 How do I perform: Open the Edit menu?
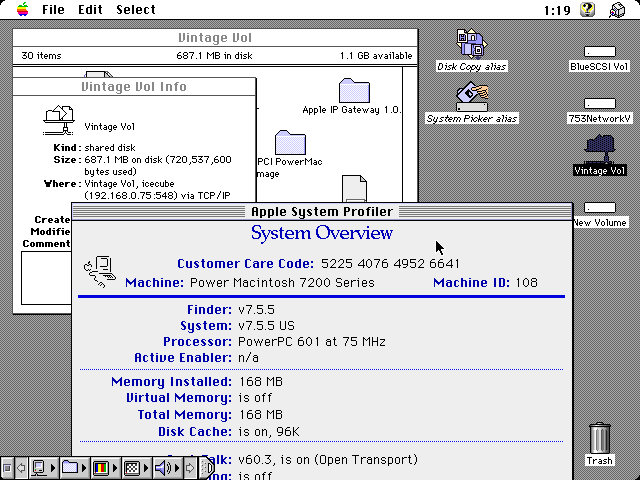(90, 10)
